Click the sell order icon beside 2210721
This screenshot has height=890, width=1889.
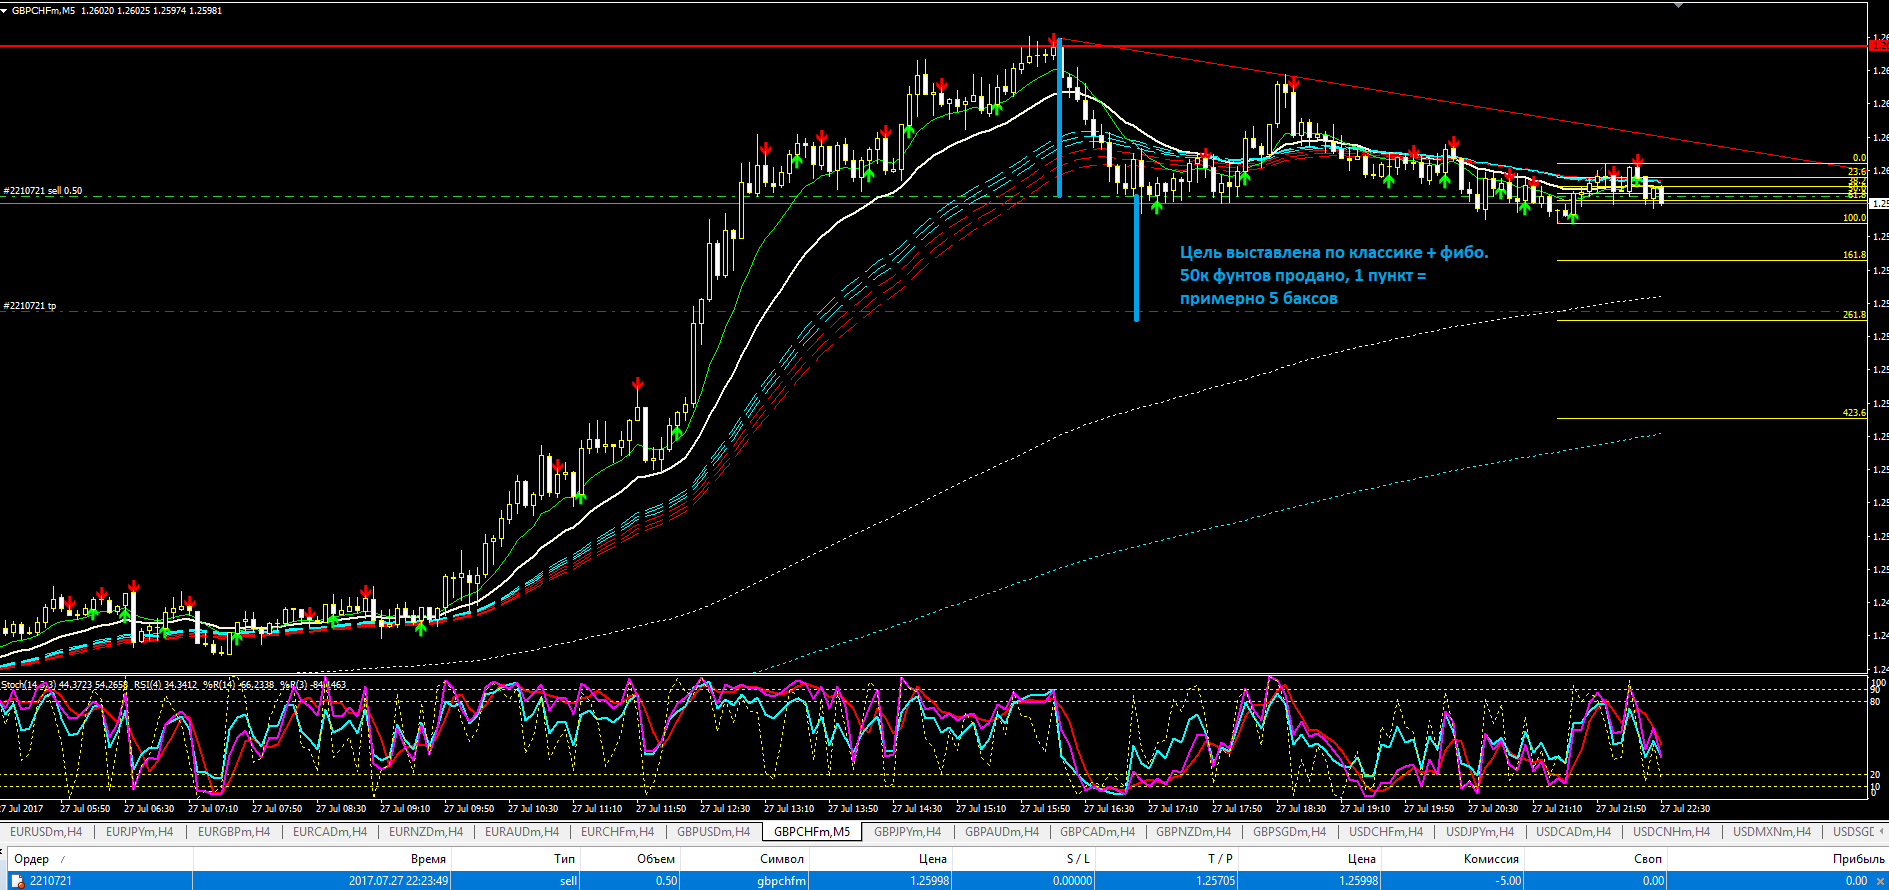[x=17, y=881]
